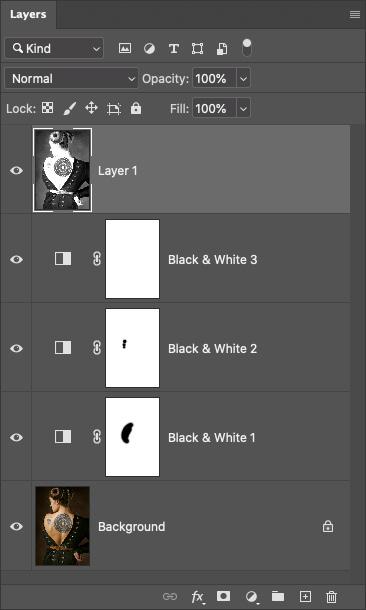This screenshot has width=366, height=610.
Task: Lock transparent pixels icon
Action: click(x=47, y=108)
